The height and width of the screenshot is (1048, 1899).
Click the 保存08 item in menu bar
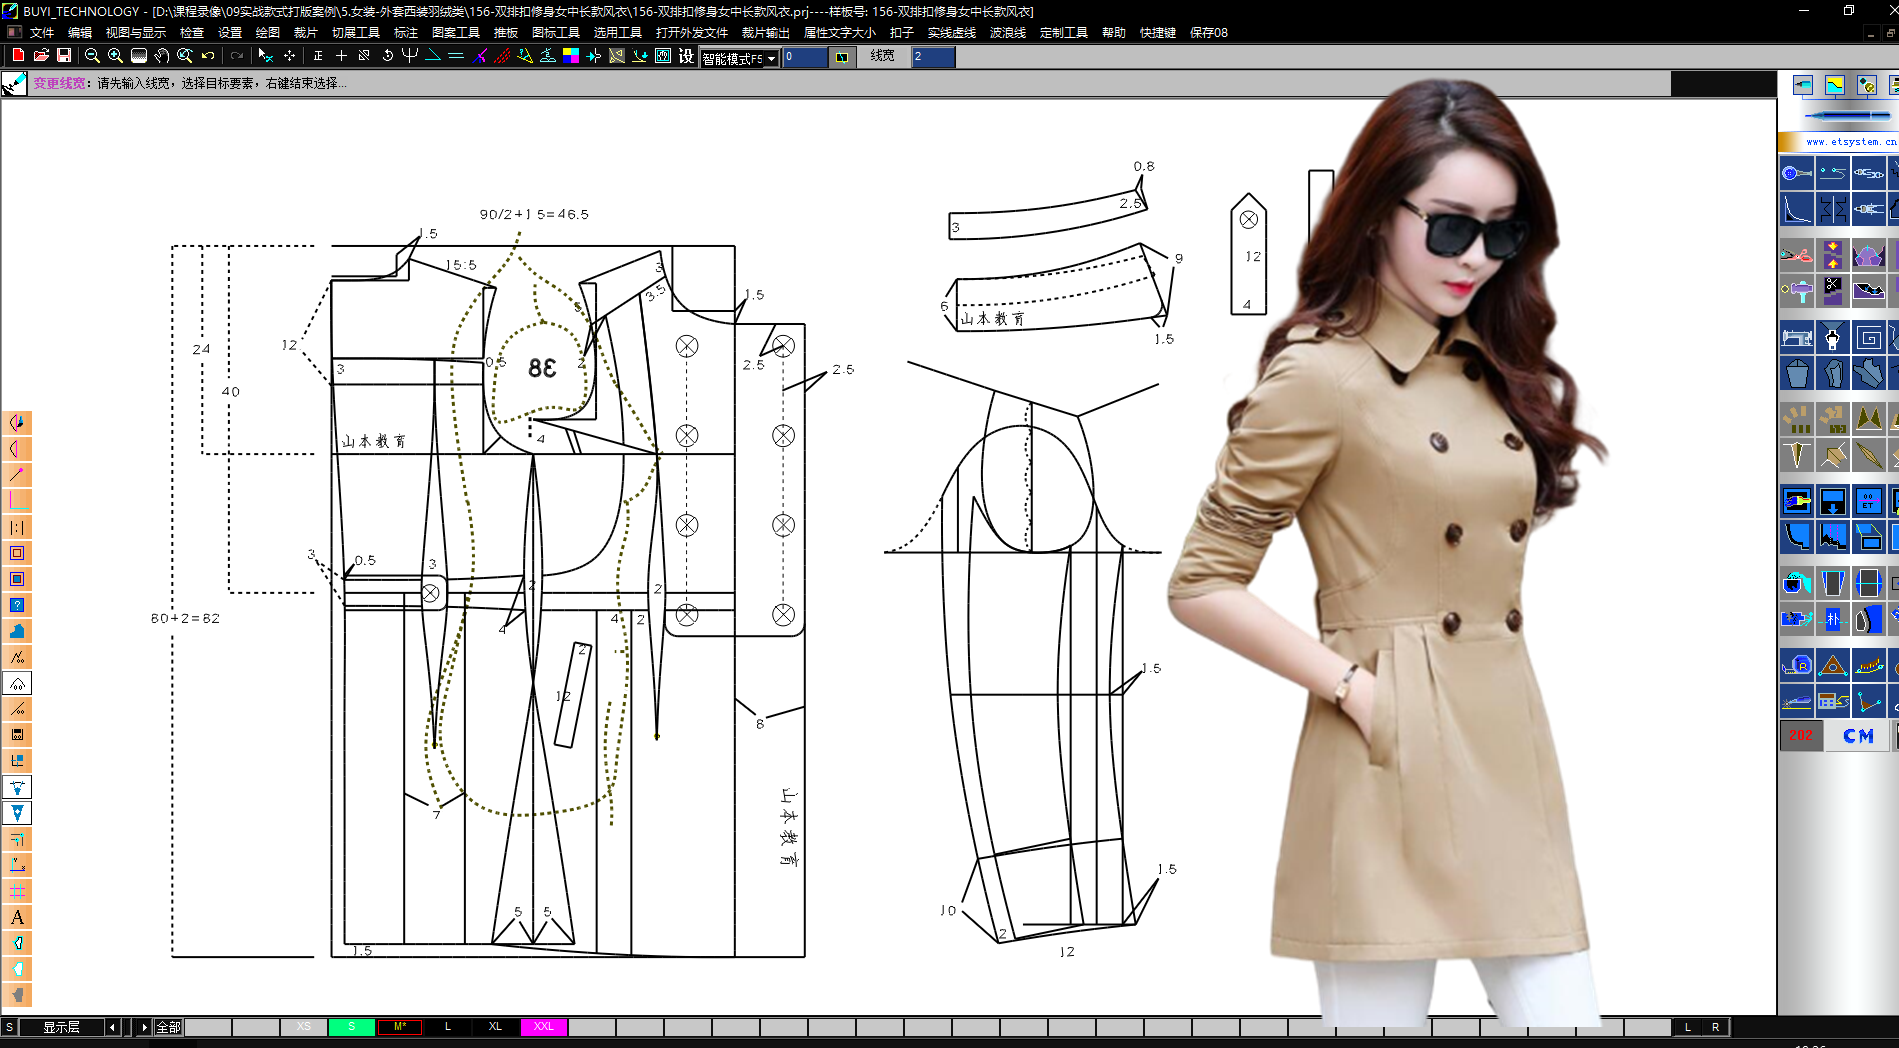tap(1209, 32)
